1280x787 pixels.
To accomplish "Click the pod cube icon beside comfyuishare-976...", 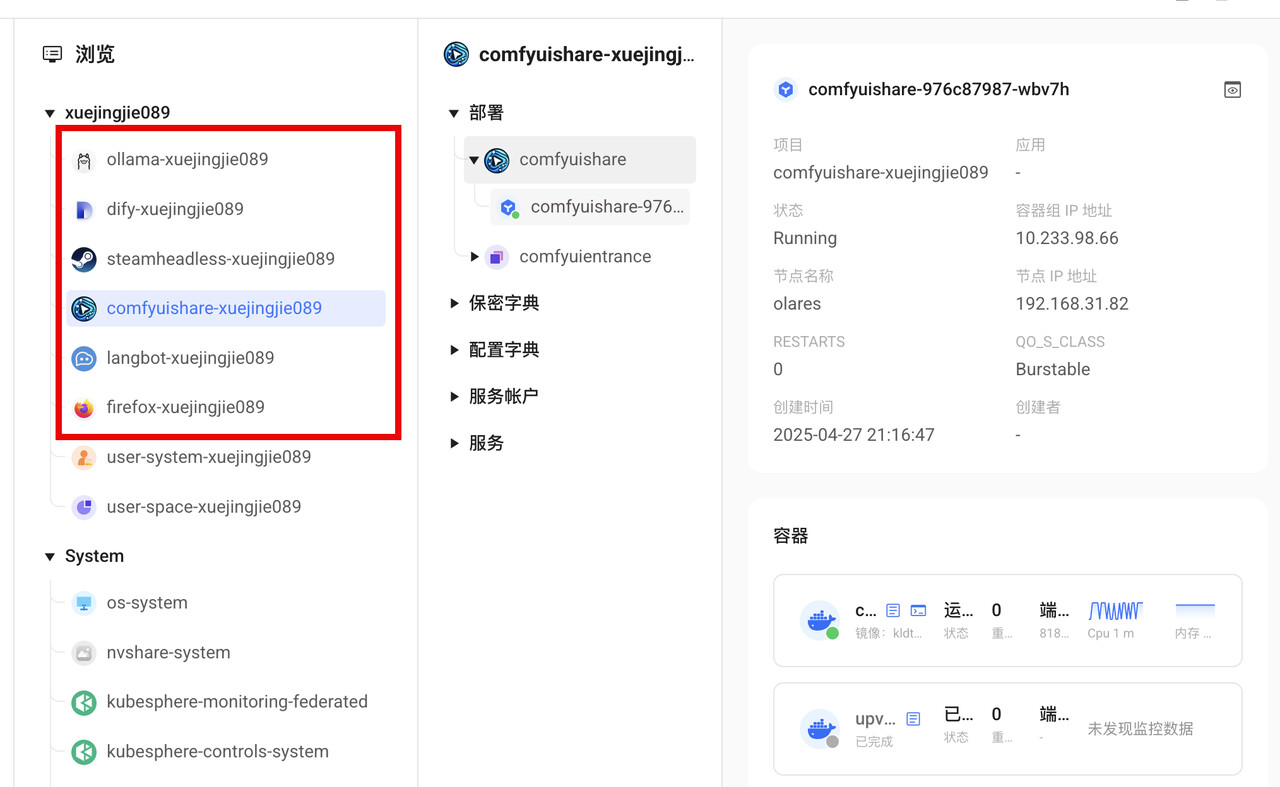I will 509,208.
